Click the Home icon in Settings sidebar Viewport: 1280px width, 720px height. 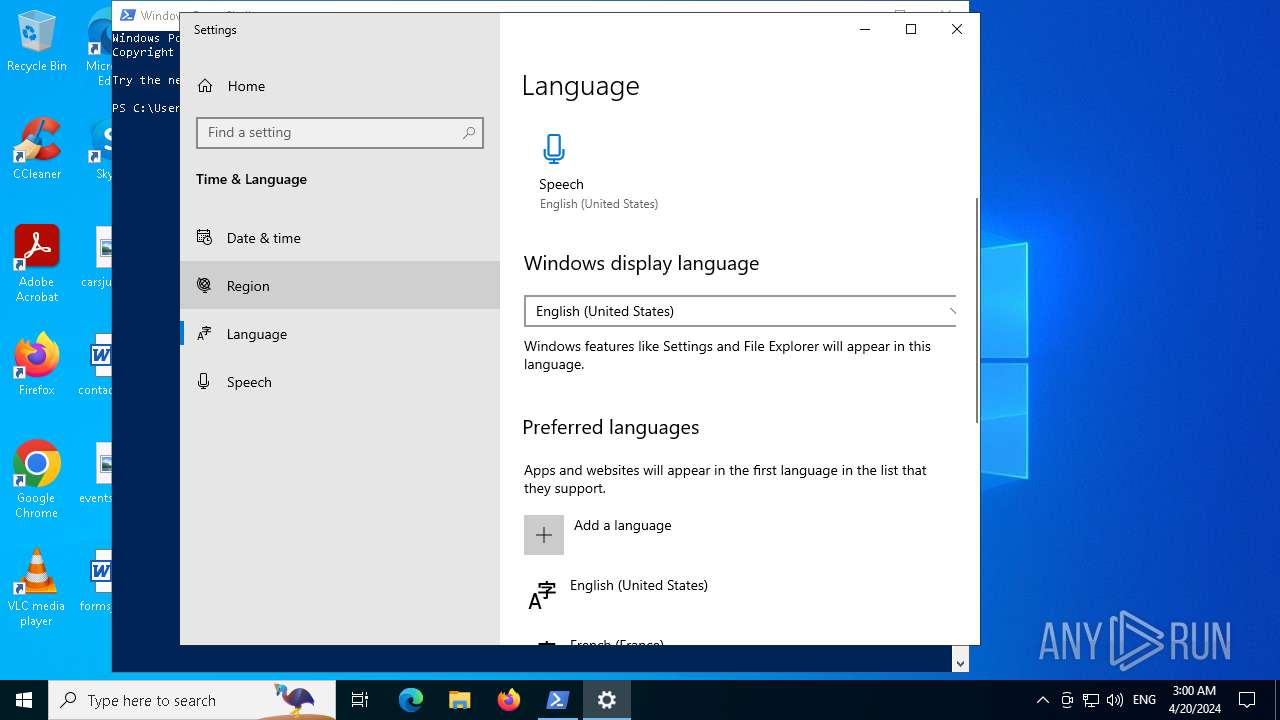point(205,86)
